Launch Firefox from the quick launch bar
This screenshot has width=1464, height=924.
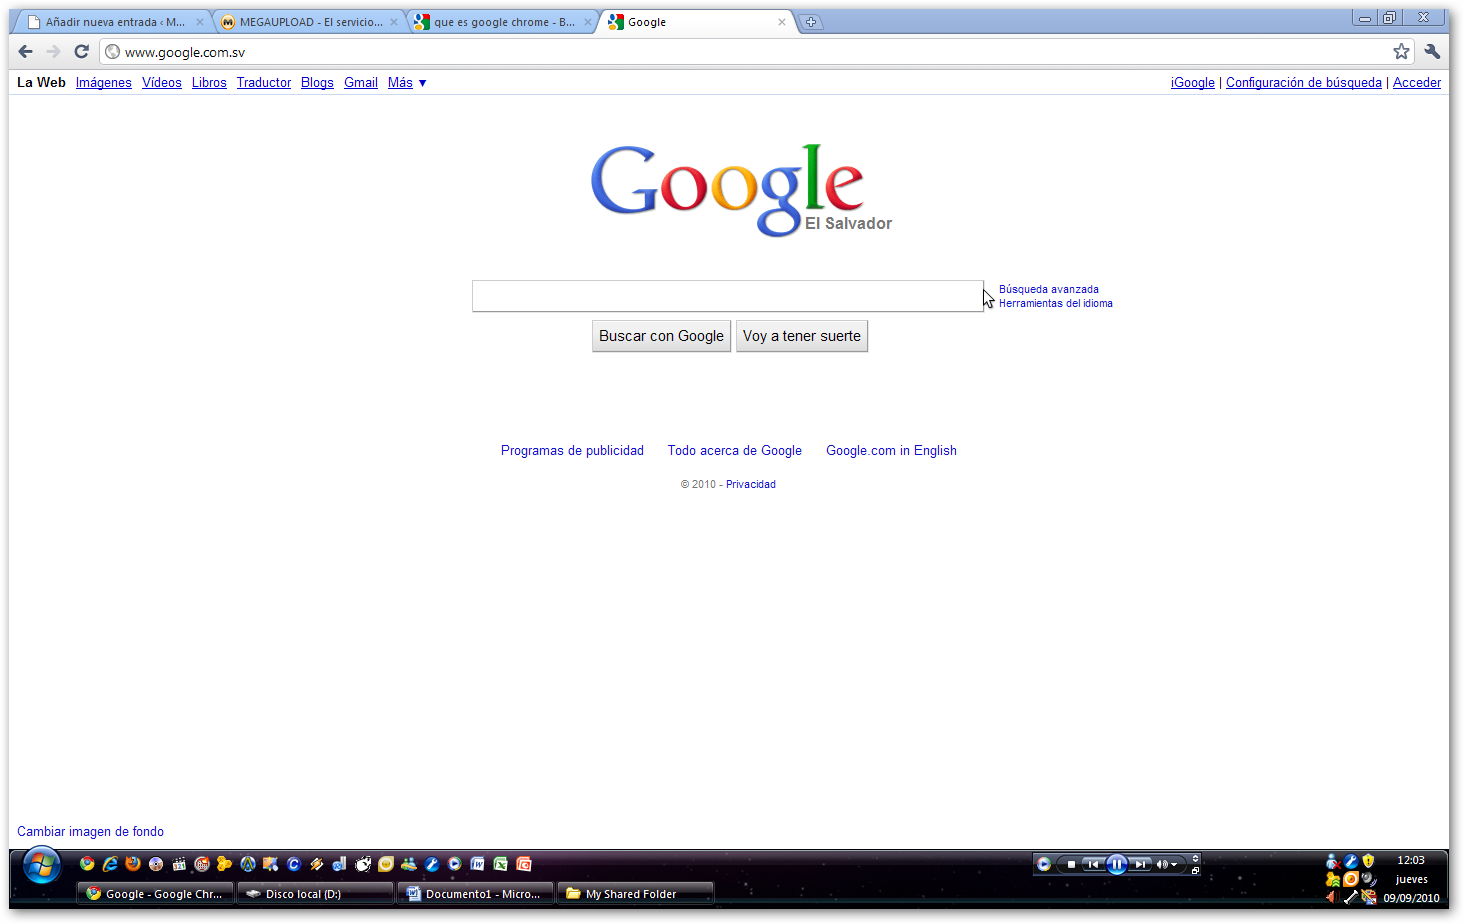pos(133,864)
